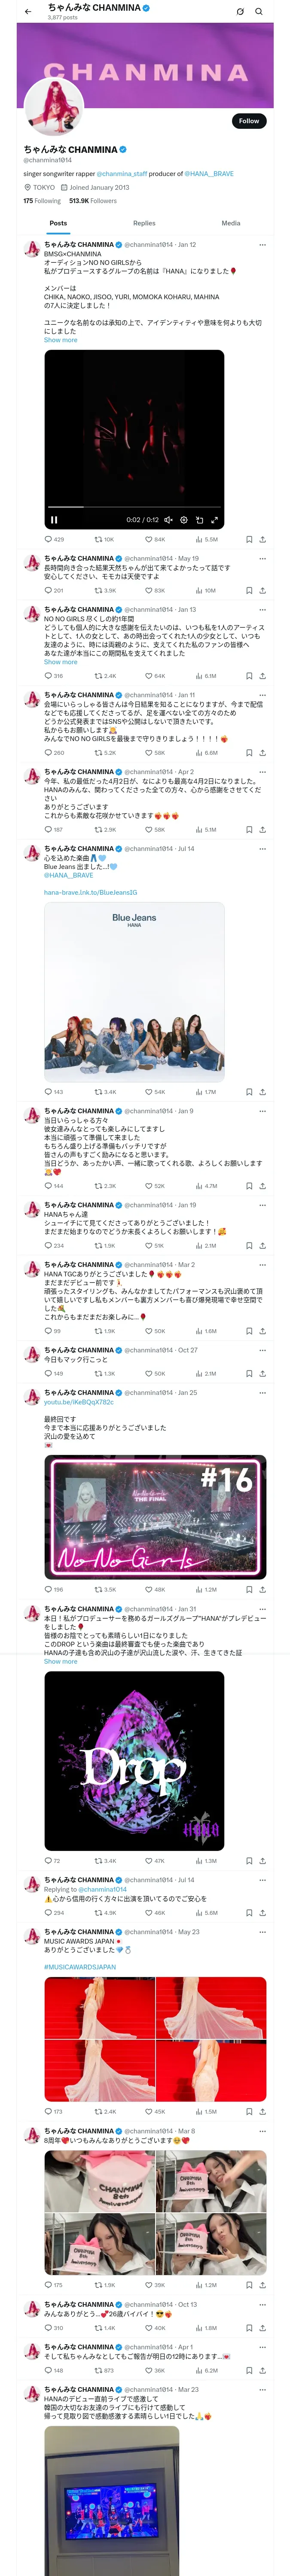Viewport: 290px width, 2576px height.
Task: Go back using the header arrow
Action: click(28, 12)
